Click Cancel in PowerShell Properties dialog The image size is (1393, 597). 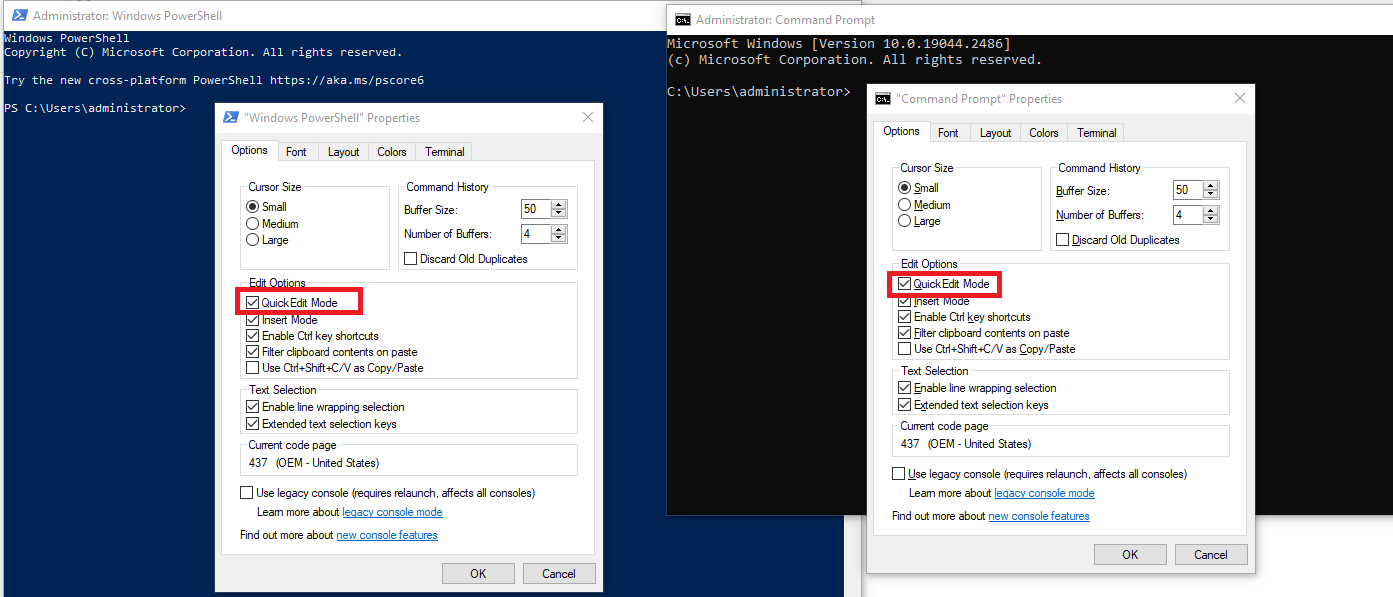point(559,574)
